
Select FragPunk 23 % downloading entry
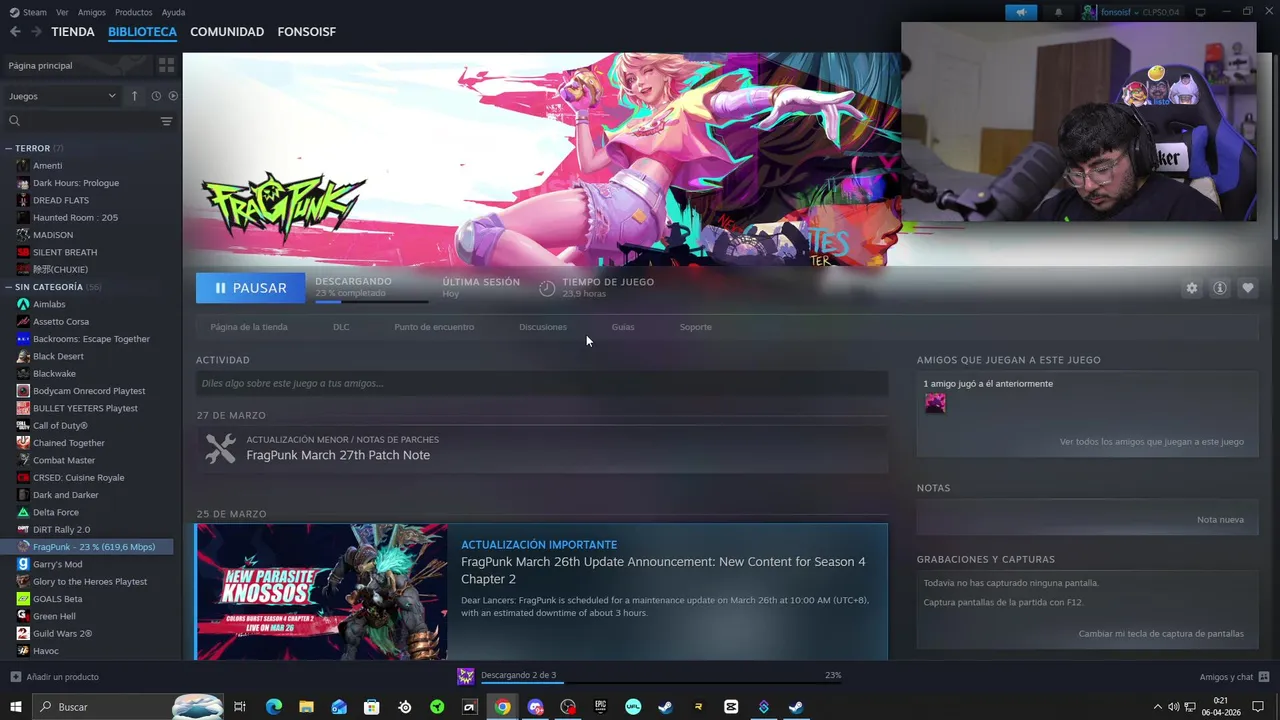click(86, 547)
